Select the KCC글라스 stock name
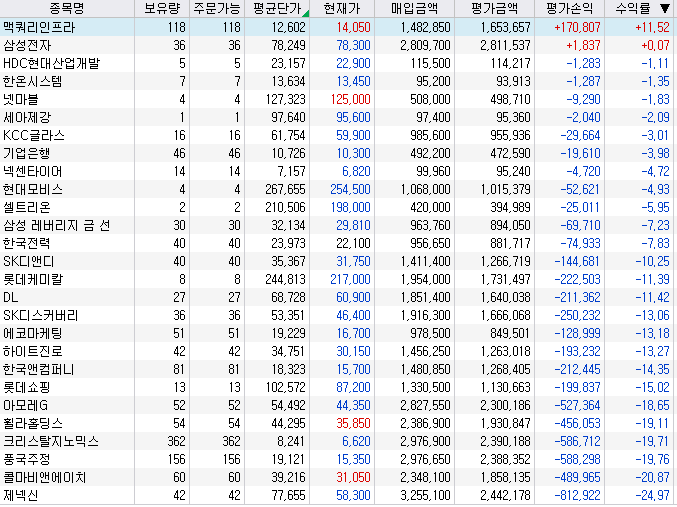The width and height of the screenshot is (677, 507). pyautogui.click(x=34, y=135)
